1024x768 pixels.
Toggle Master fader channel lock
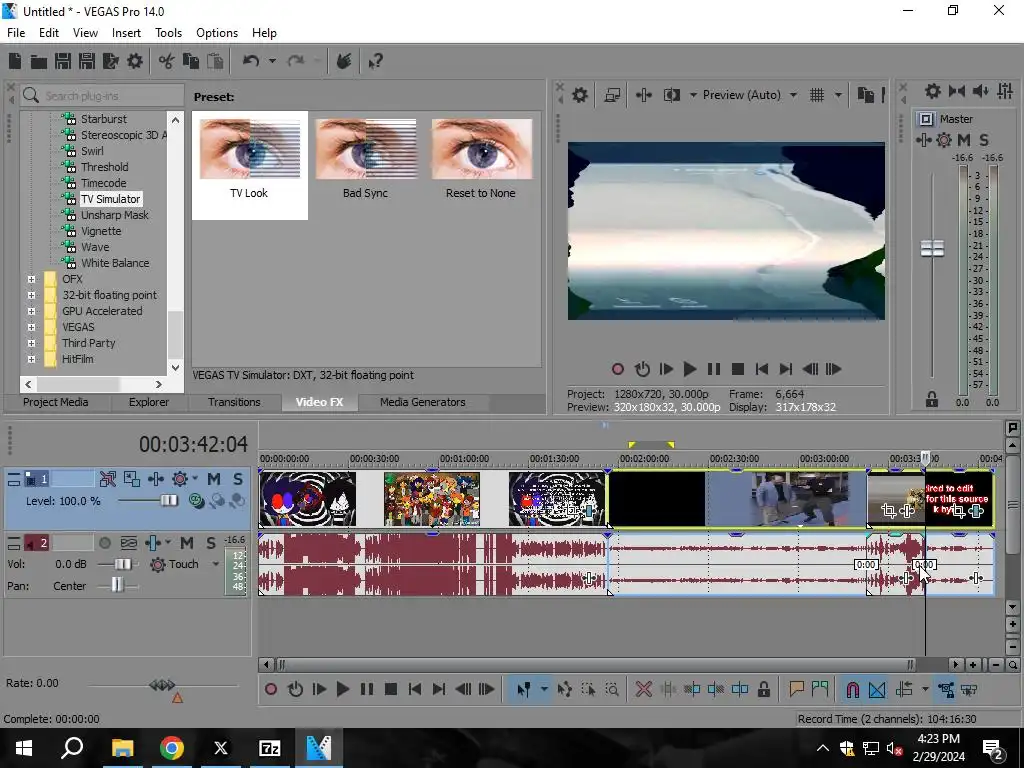pyautogui.click(x=932, y=399)
